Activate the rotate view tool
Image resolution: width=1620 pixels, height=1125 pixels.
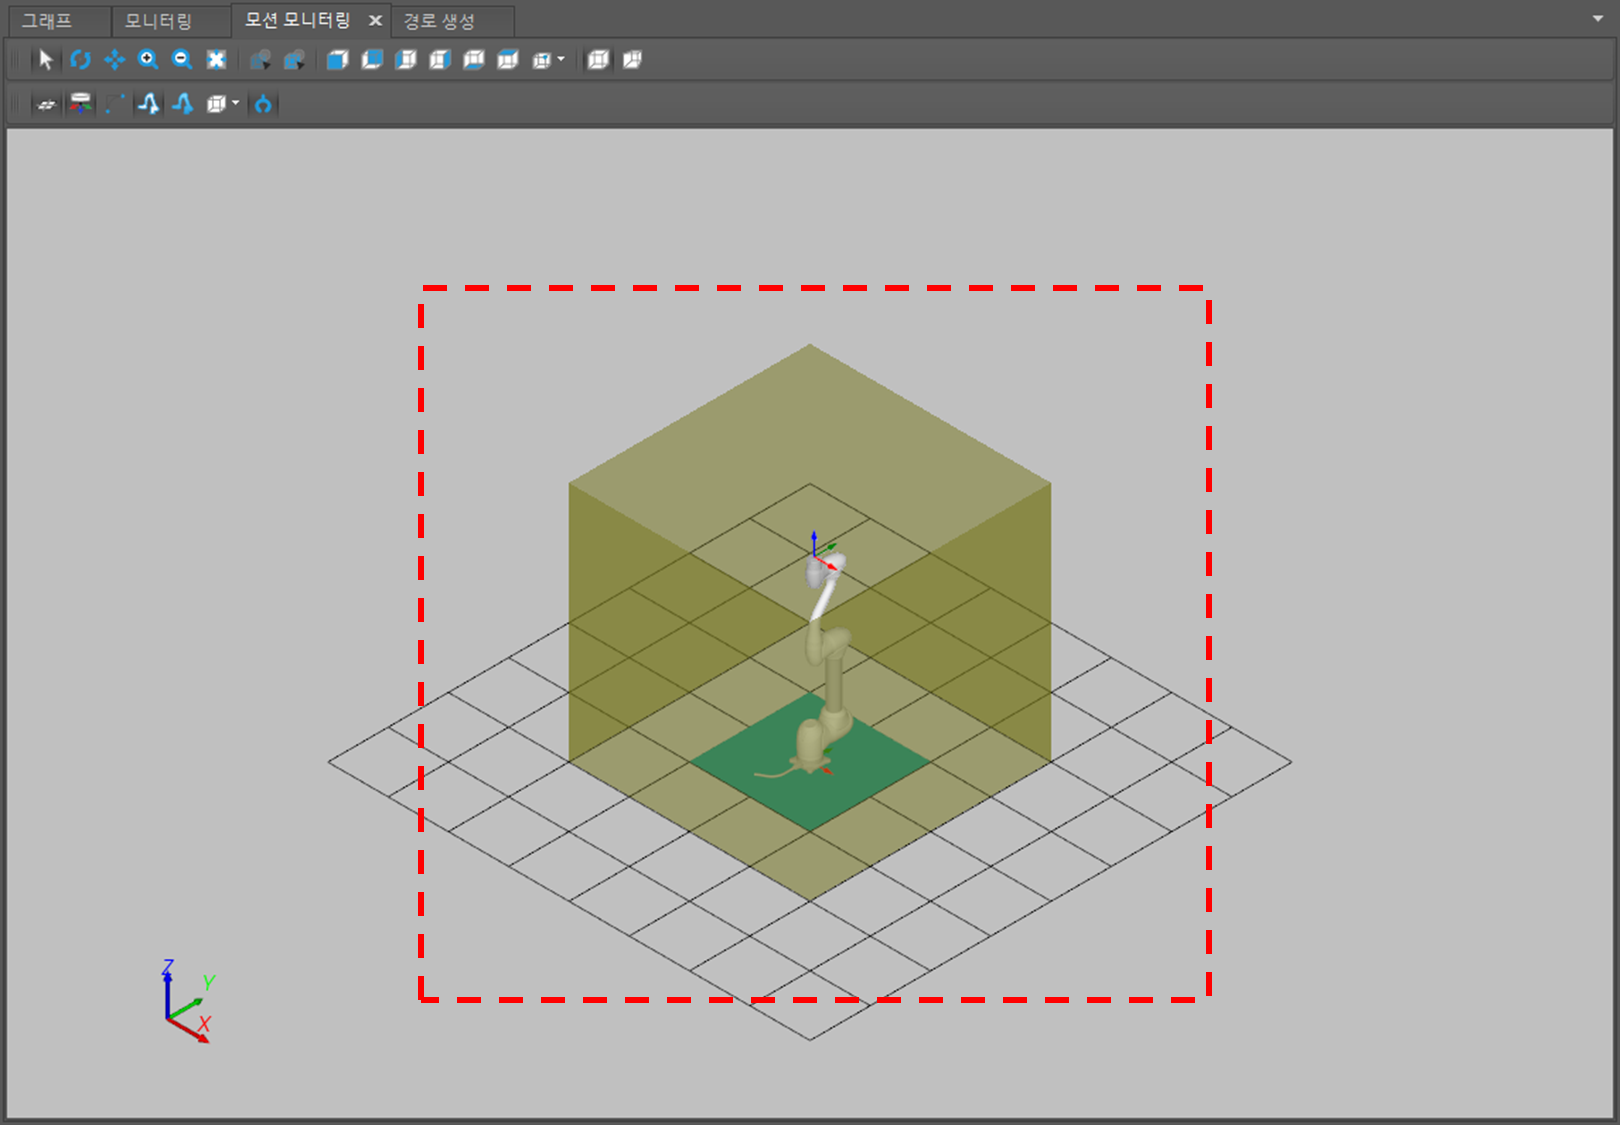[x=80, y=60]
